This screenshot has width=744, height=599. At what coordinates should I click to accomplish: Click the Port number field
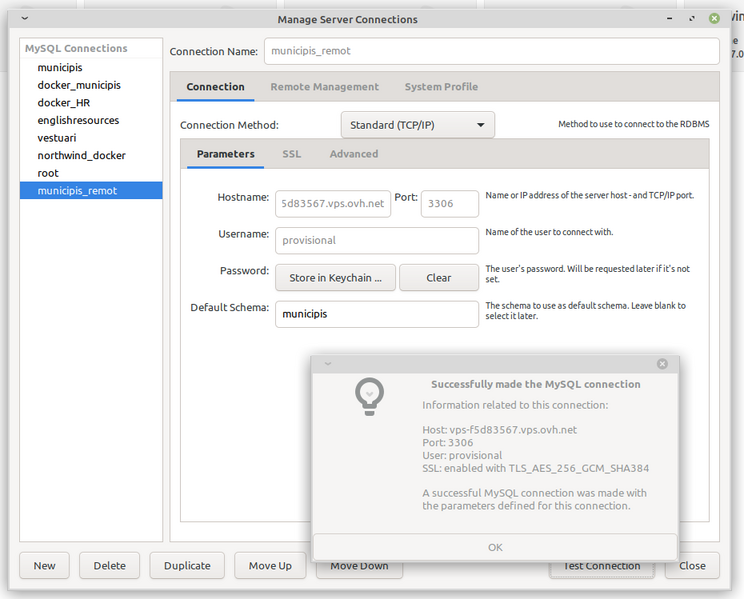[x=449, y=204]
